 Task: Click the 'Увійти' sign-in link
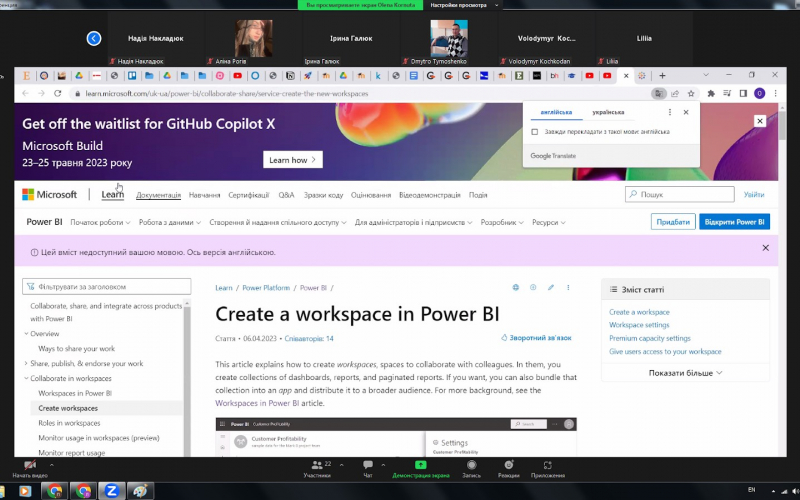click(754, 194)
